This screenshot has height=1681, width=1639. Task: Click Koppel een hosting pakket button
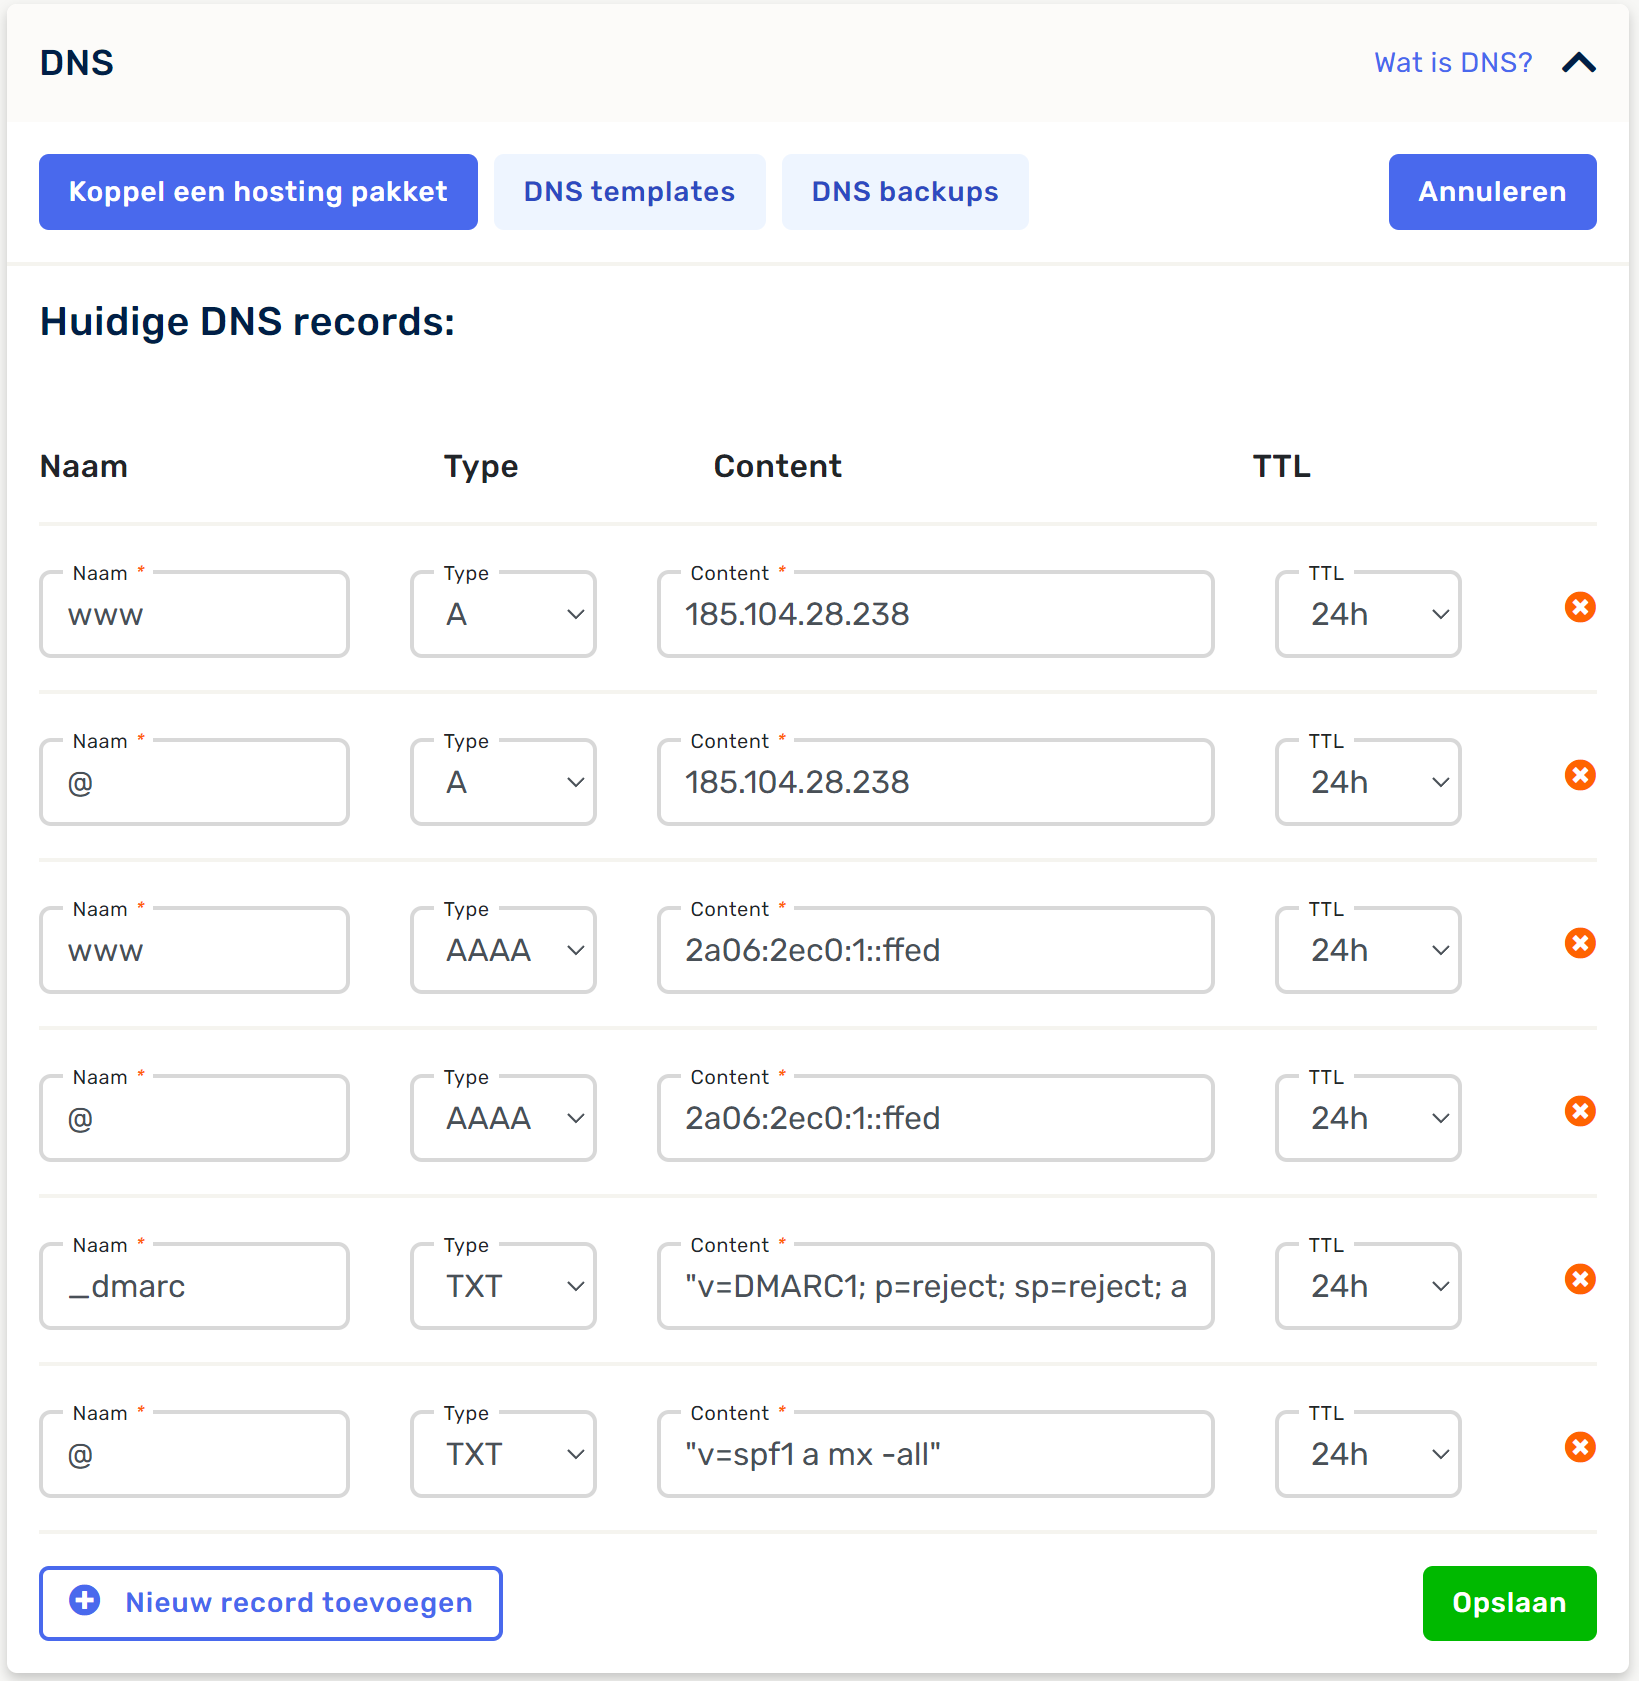tap(258, 192)
